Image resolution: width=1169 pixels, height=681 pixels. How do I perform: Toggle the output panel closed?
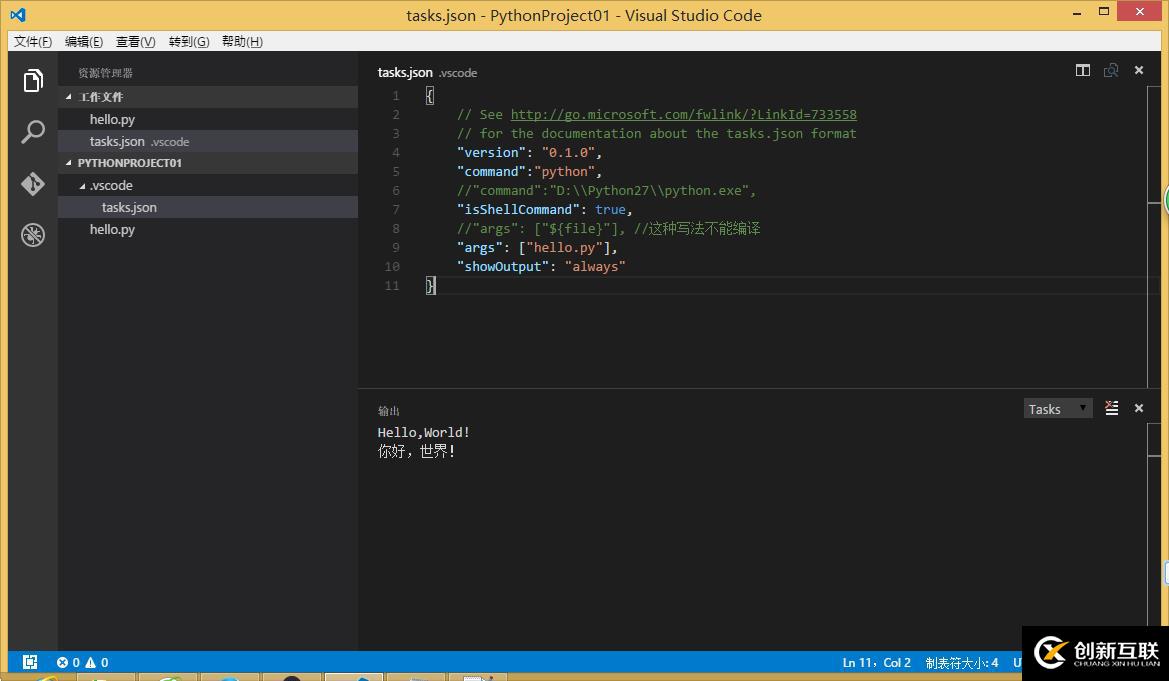click(x=1139, y=408)
